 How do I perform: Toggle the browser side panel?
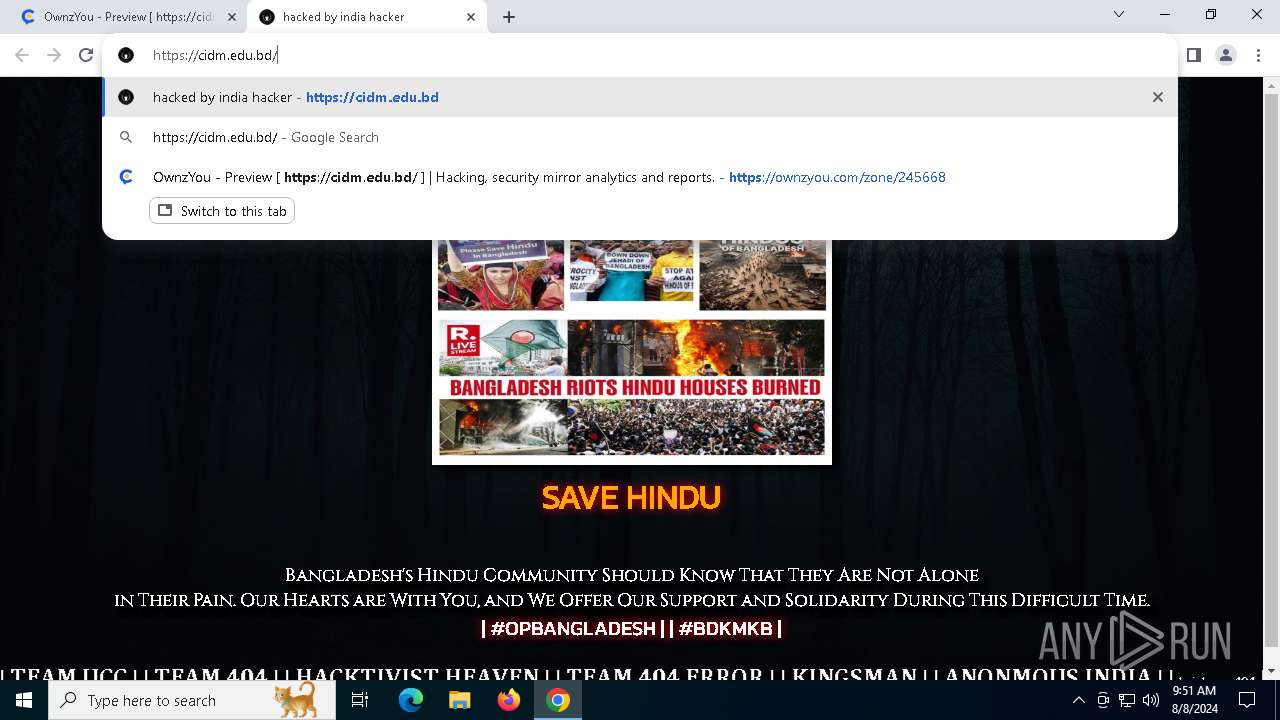pyautogui.click(x=1193, y=55)
